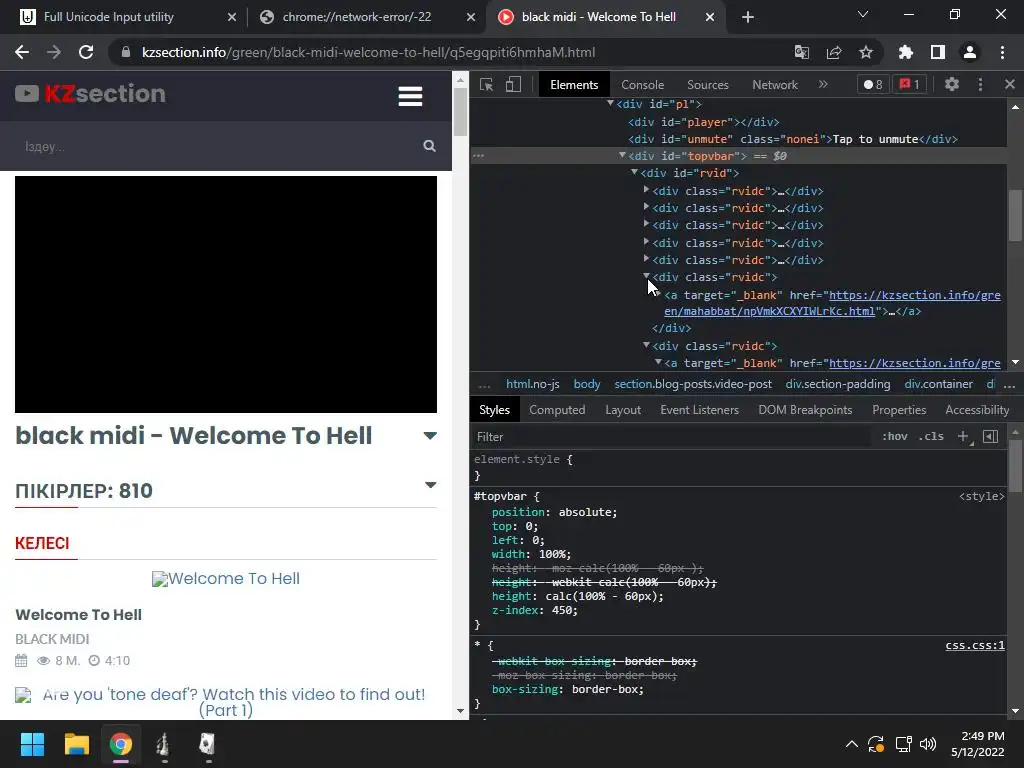Expand the second rvidc div node
The image size is (1024, 768).
[x=647, y=207]
